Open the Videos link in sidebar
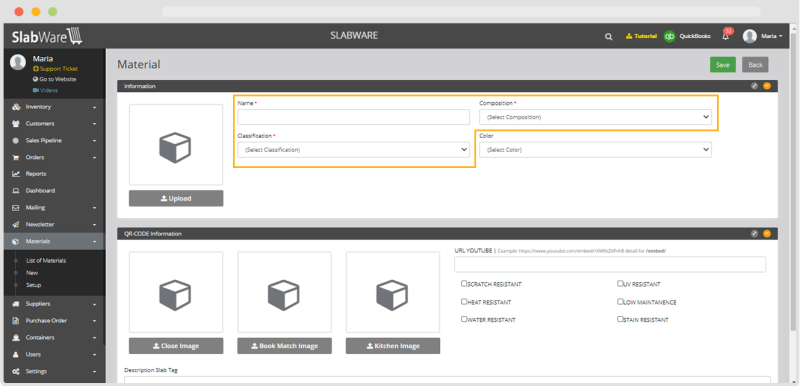Viewport: 800px width, 386px height. 45,90
